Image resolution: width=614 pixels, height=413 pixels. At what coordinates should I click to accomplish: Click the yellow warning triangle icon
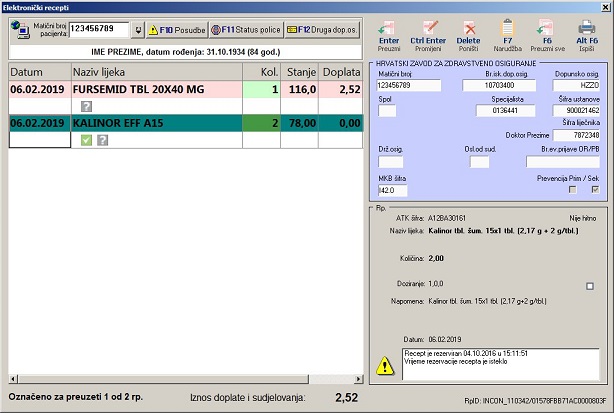[x=385, y=366]
